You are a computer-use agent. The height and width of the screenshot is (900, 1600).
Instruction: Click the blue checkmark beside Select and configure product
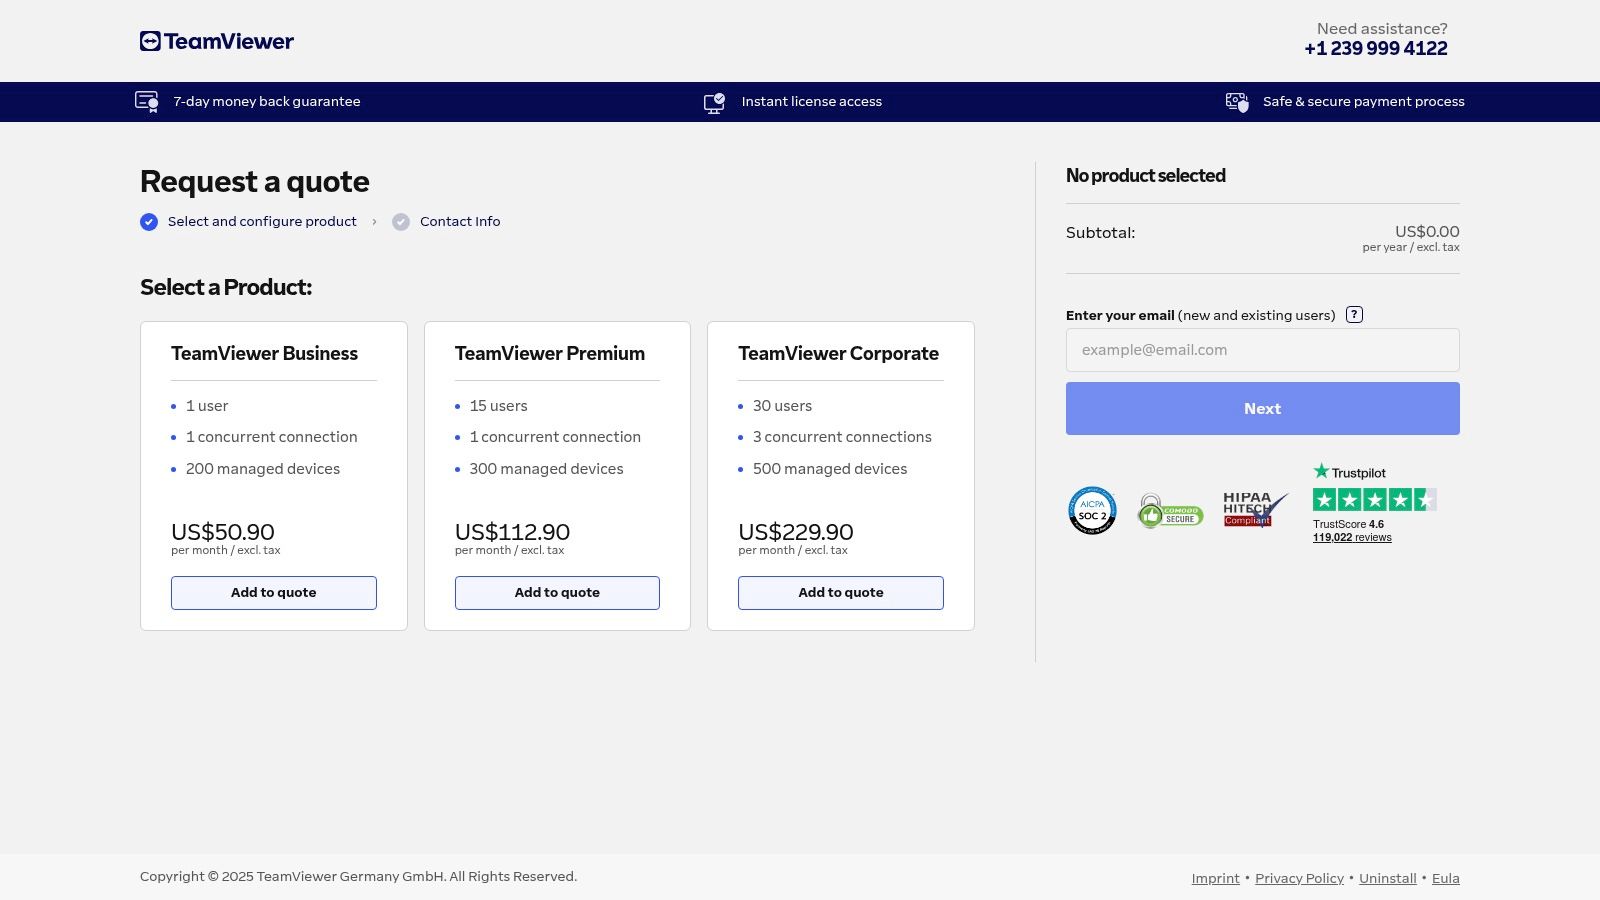pyautogui.click(x=149, y=222)
